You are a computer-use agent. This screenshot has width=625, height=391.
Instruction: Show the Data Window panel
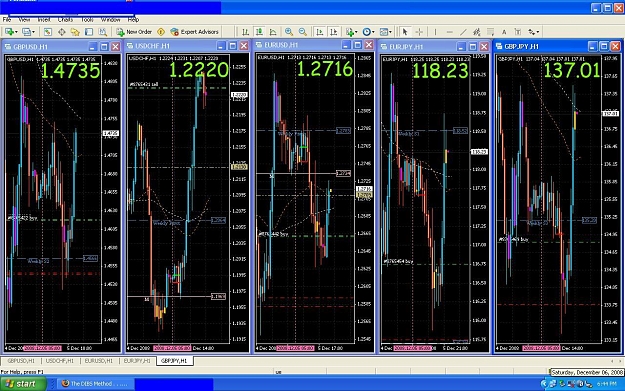pyautogui.click(x=62, y=32)
